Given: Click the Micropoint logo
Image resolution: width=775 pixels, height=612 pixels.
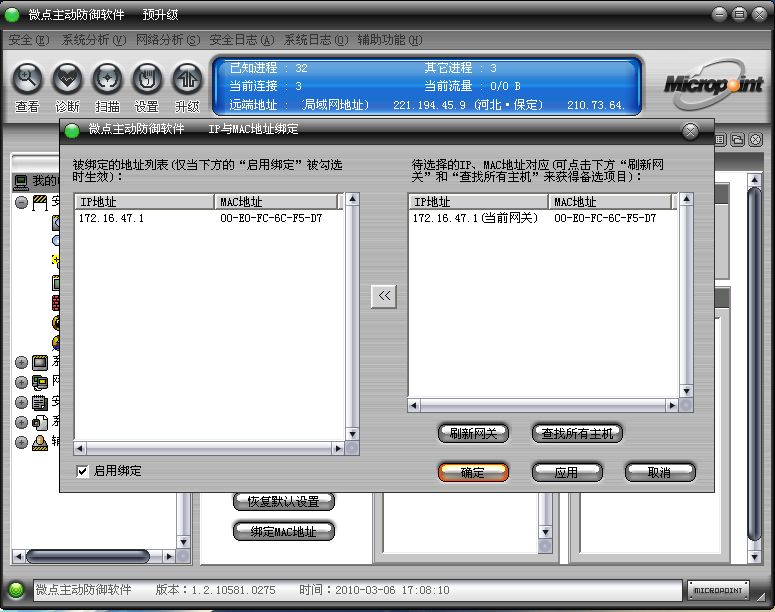Looking at the screenshot, I should 713,84.
